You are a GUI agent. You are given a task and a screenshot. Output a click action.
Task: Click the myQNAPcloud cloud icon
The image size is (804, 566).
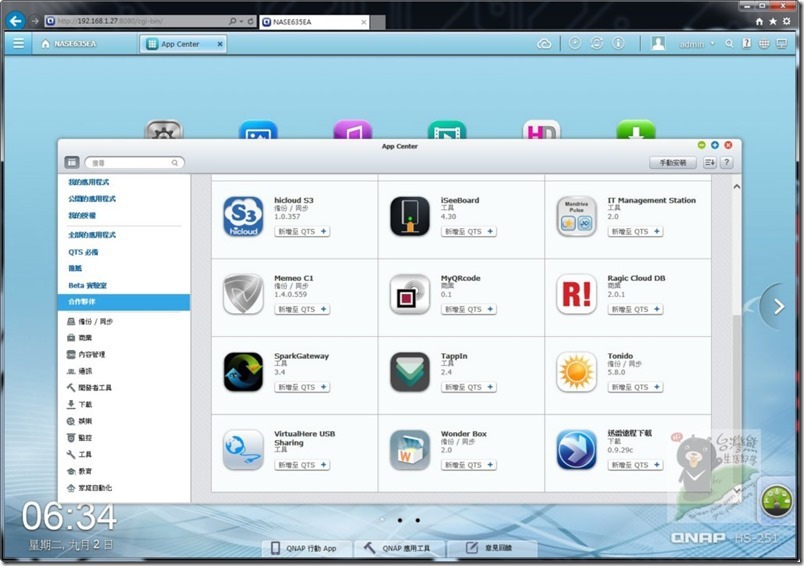[x=544, y=44]
